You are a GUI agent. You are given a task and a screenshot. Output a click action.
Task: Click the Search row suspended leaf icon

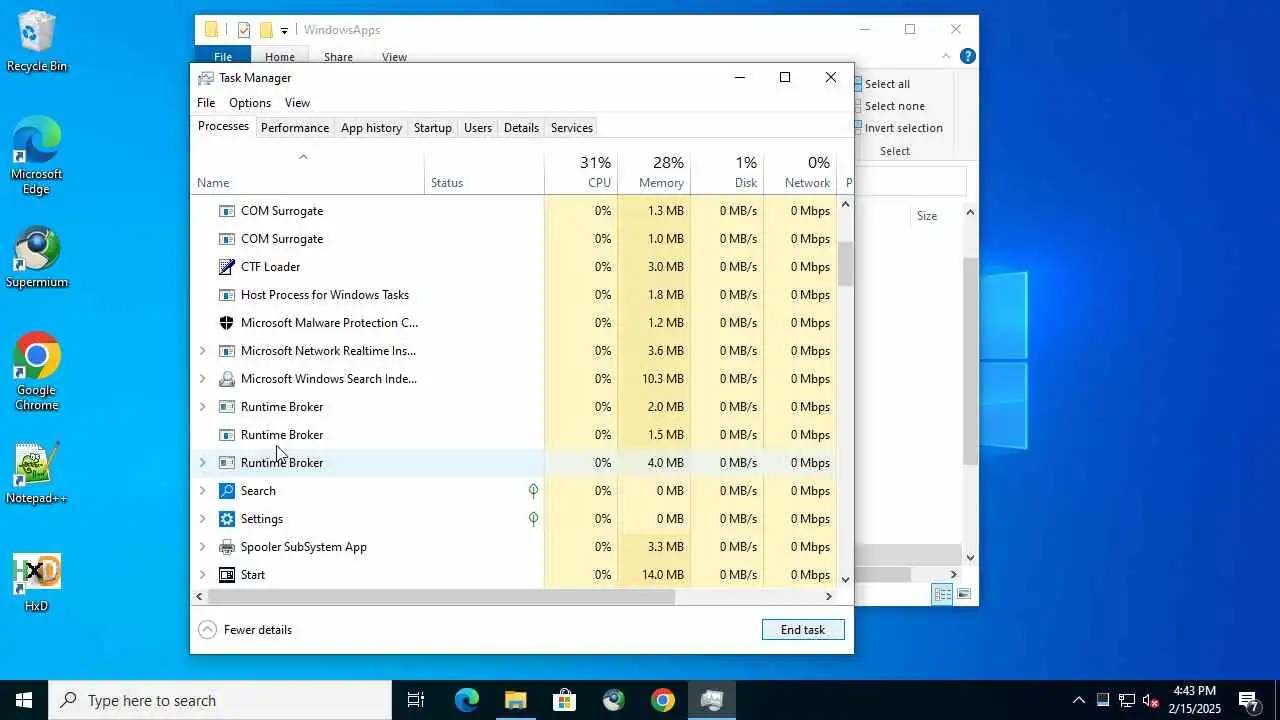pos(533,491)
